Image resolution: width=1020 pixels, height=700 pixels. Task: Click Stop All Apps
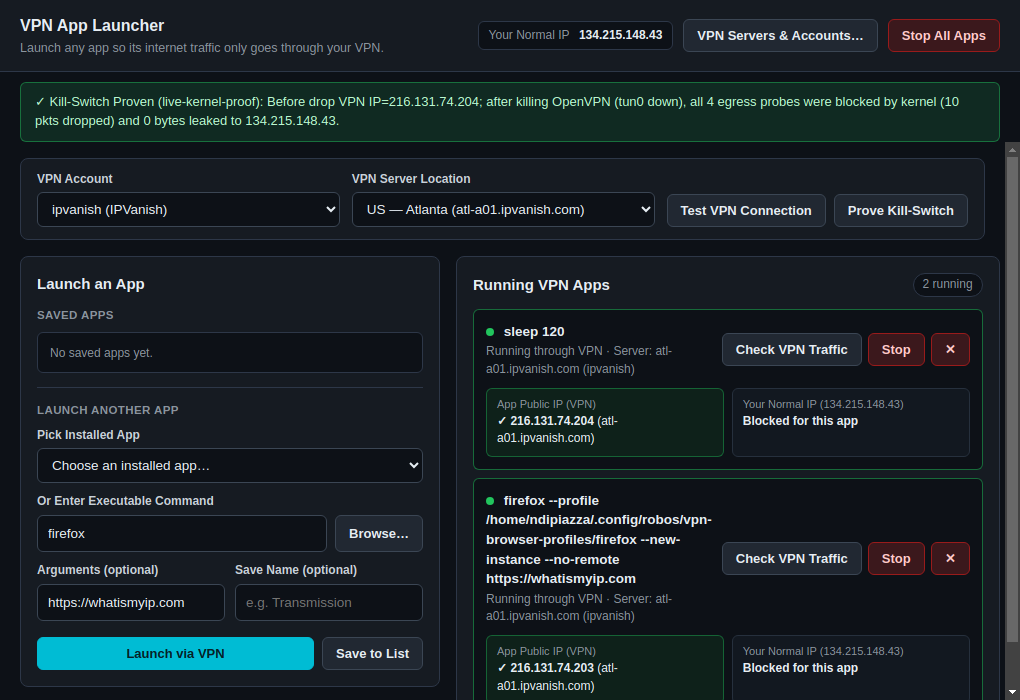[x=943, y=35]
